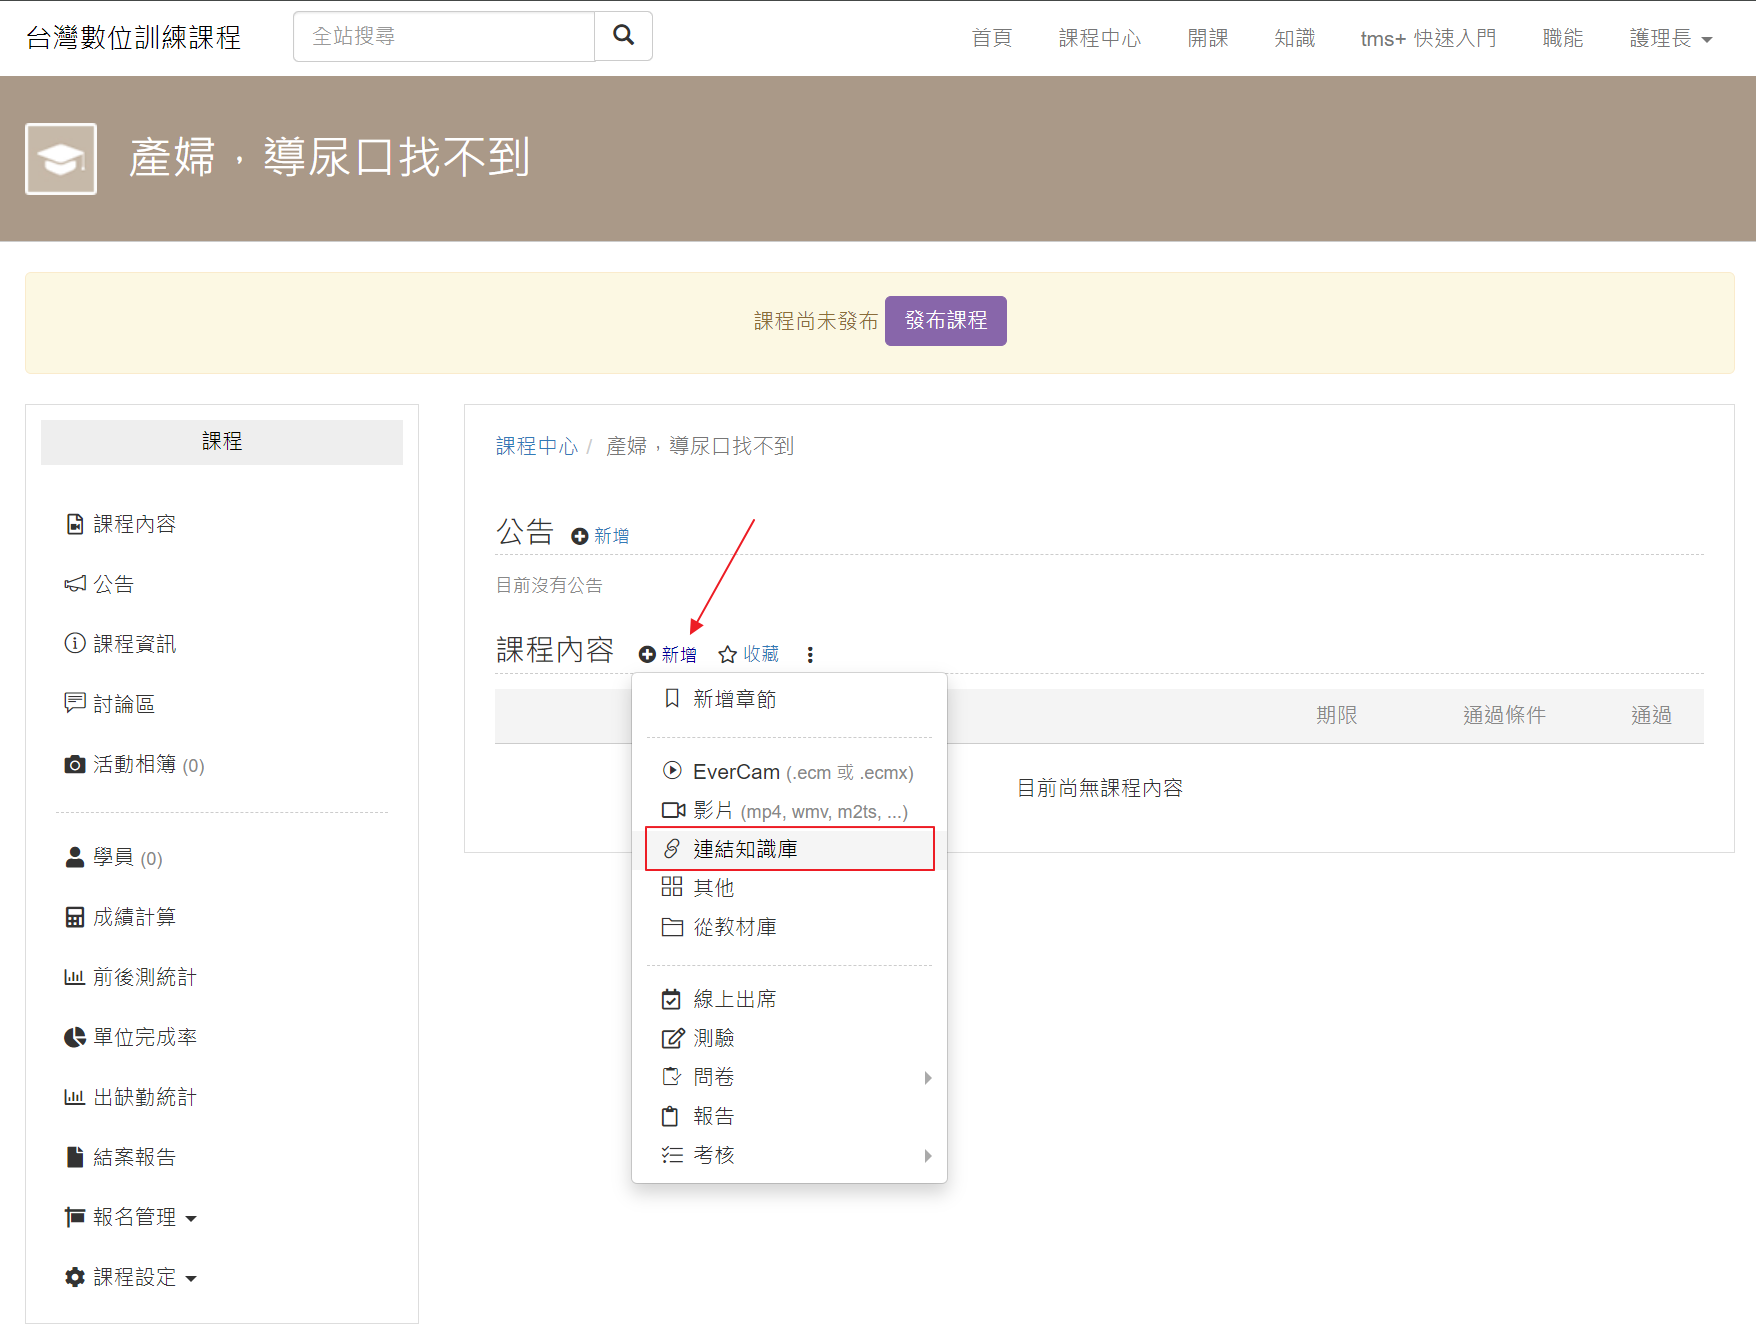This screenshot has height=1340, width=1756.
Task: Expand the 護理長 user dropdown
Action: (1670, 38)
